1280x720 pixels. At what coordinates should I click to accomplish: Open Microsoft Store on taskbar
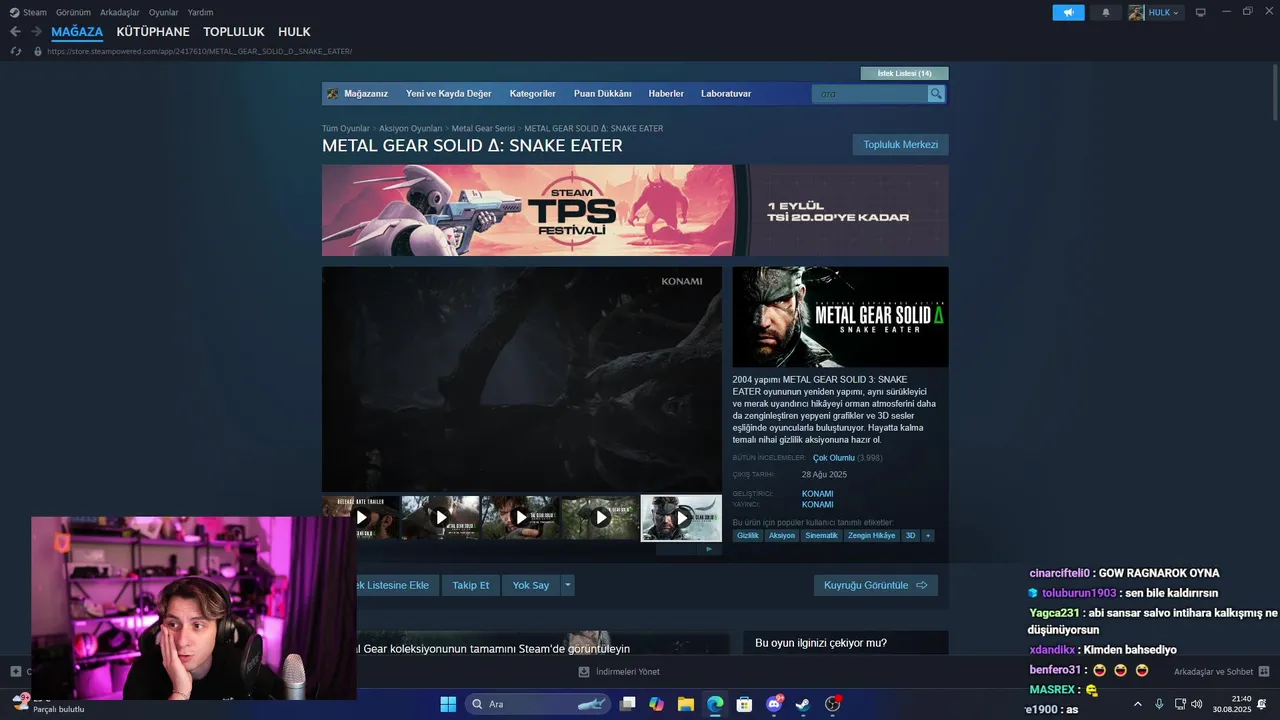(x=744, y=704)
